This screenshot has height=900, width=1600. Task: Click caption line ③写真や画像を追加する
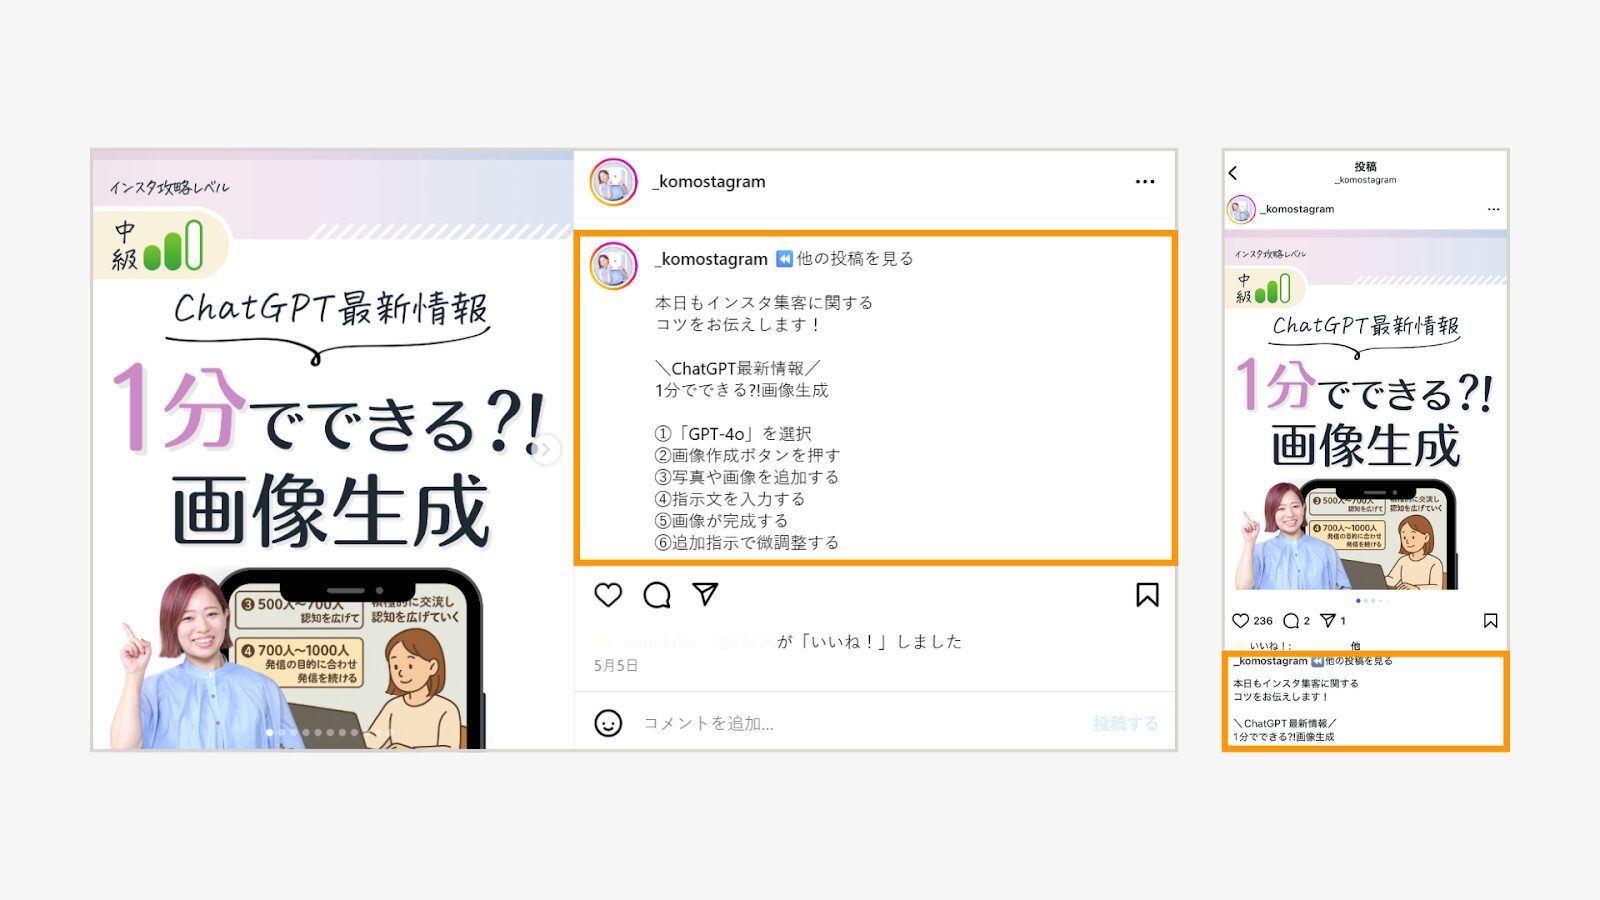point(747,478)
